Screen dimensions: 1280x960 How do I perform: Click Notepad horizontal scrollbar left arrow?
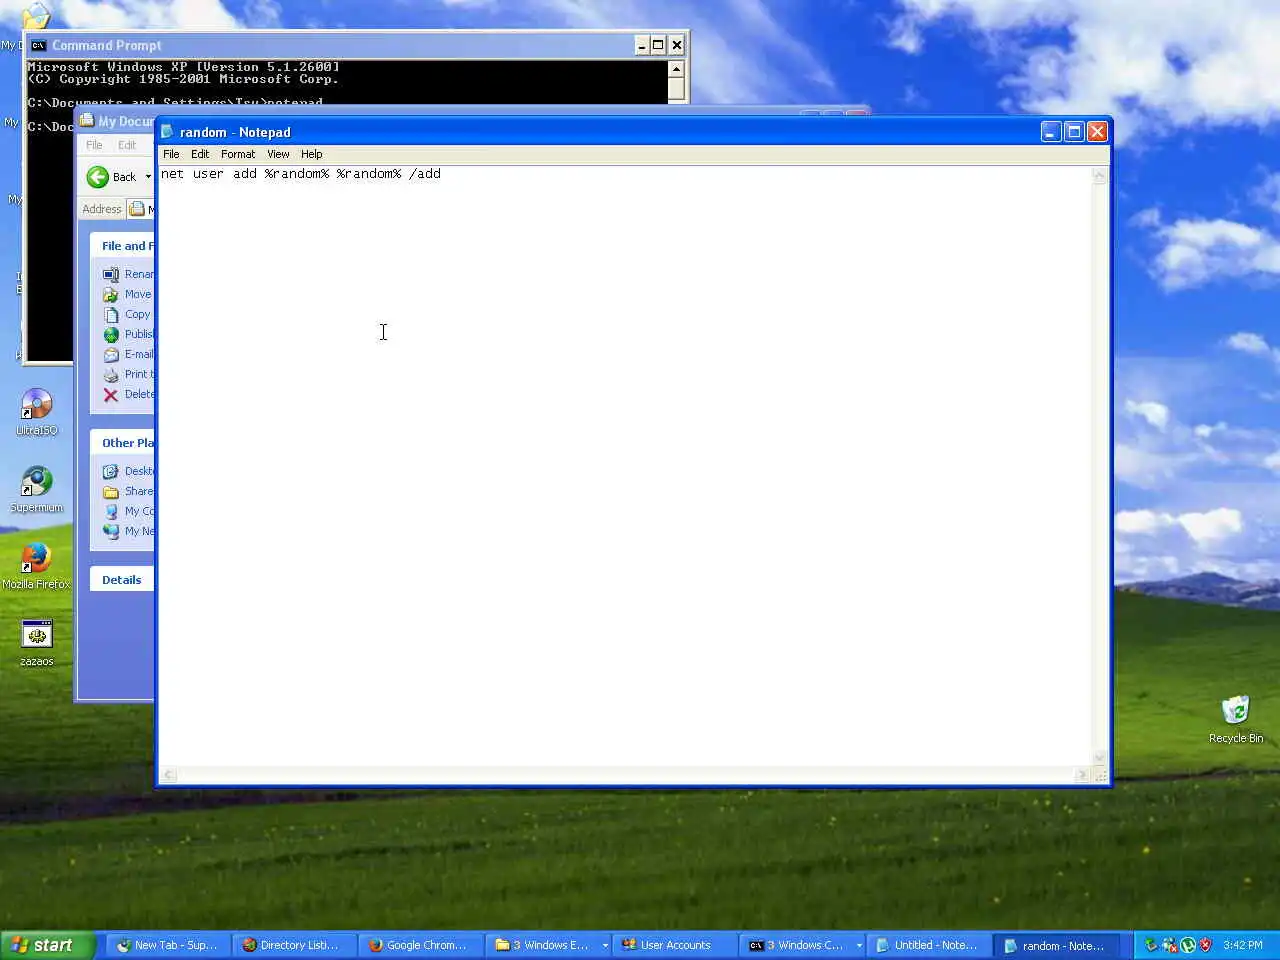pyautogui.click(x=169, y=775)
